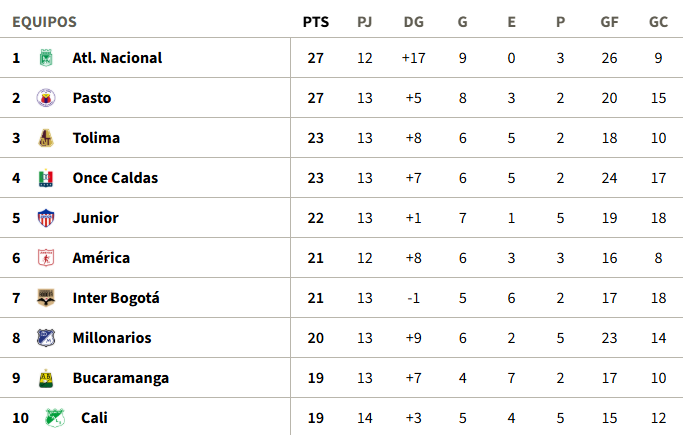Click the Tolima team crest icon
Image resolution: width=685 pixels, height=435 pixels.
tap(45, 138)
